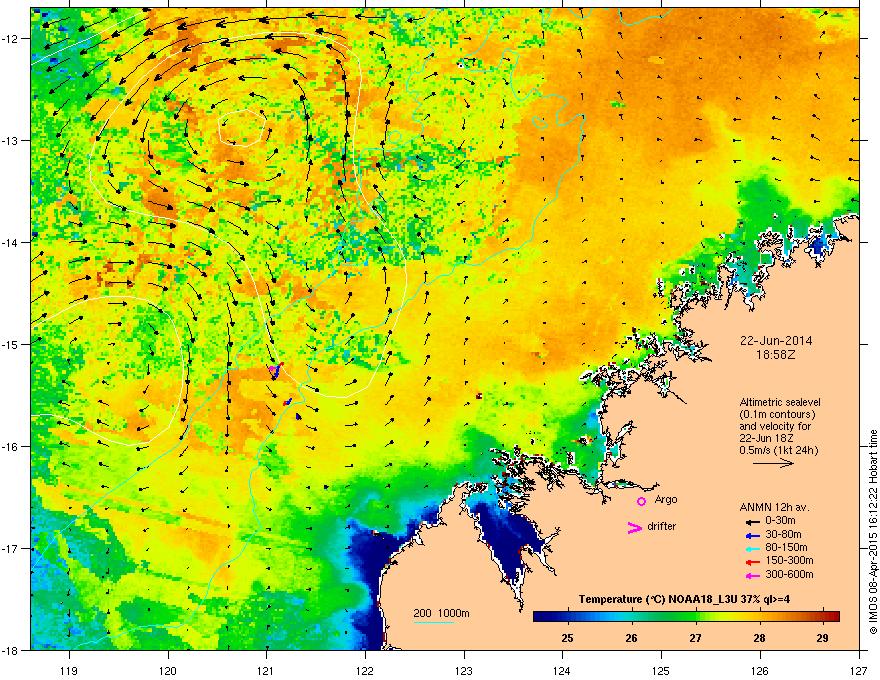
Task: Click the magenta Argo circle in legend
Action: coord(641,501)
